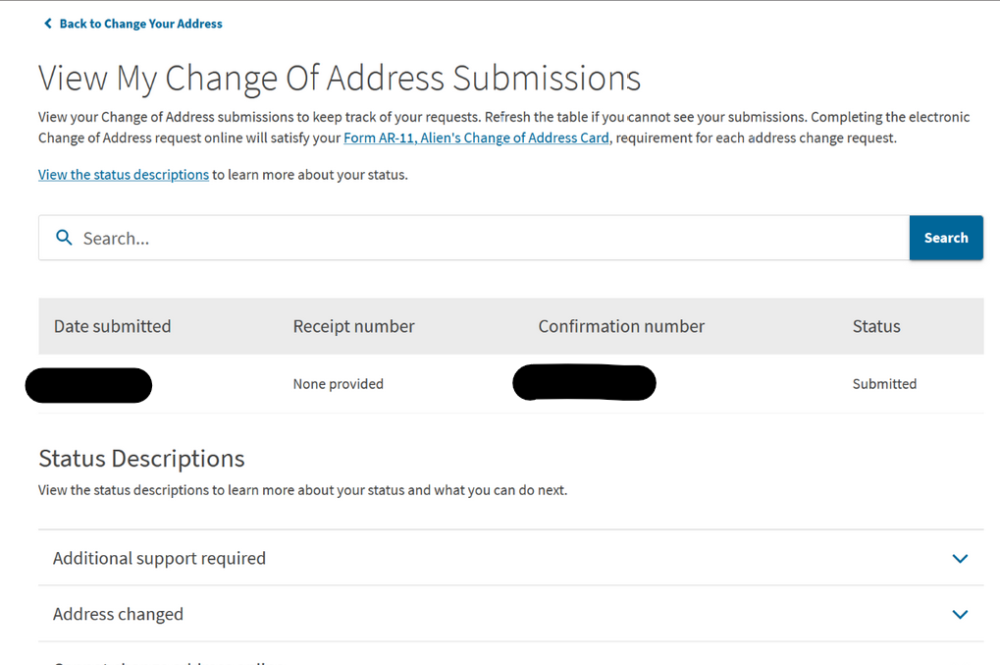
Task: Click the Status column header
Action: [x=876, y=326]
